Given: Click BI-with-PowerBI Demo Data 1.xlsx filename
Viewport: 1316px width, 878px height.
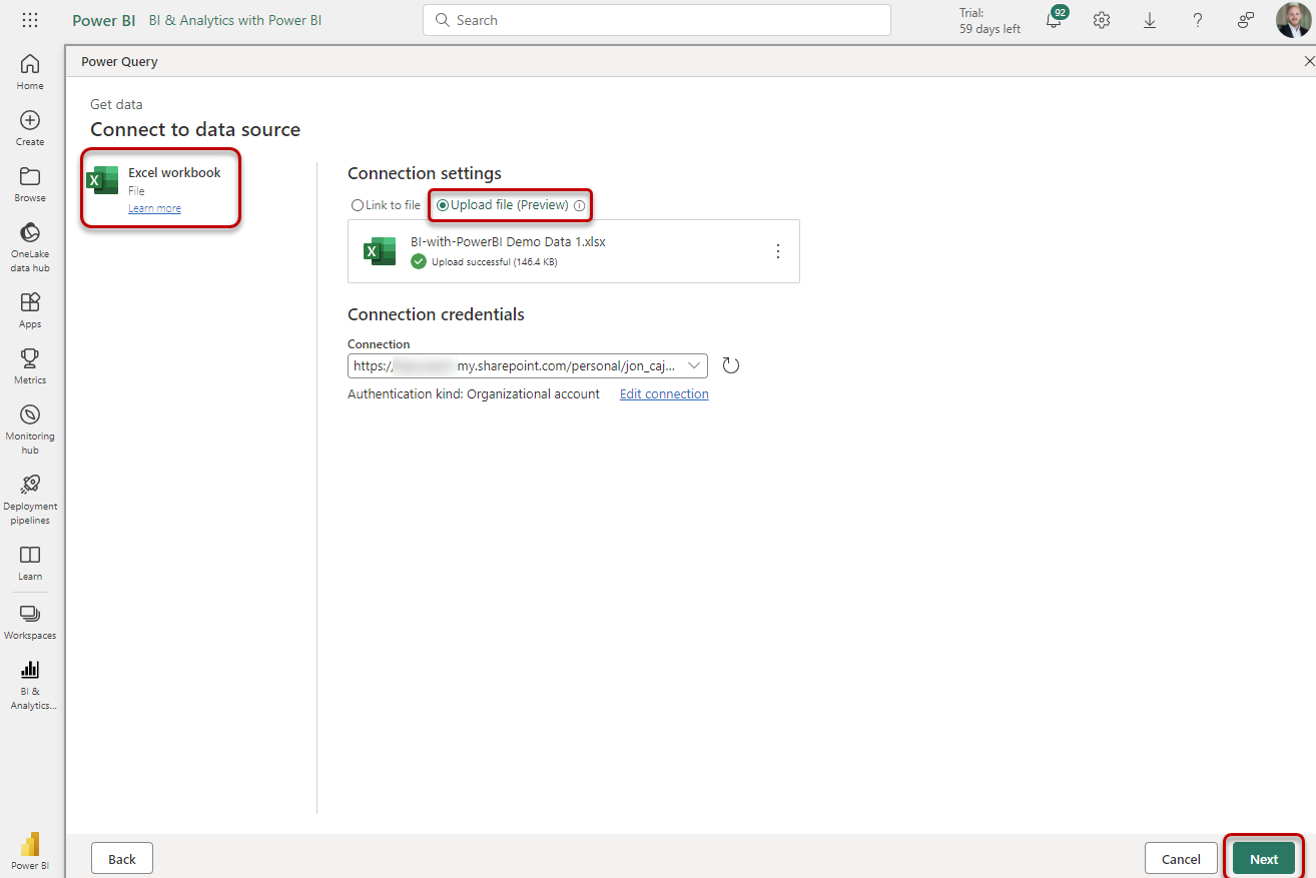Looking at the screenshot, I should [508, 242].
